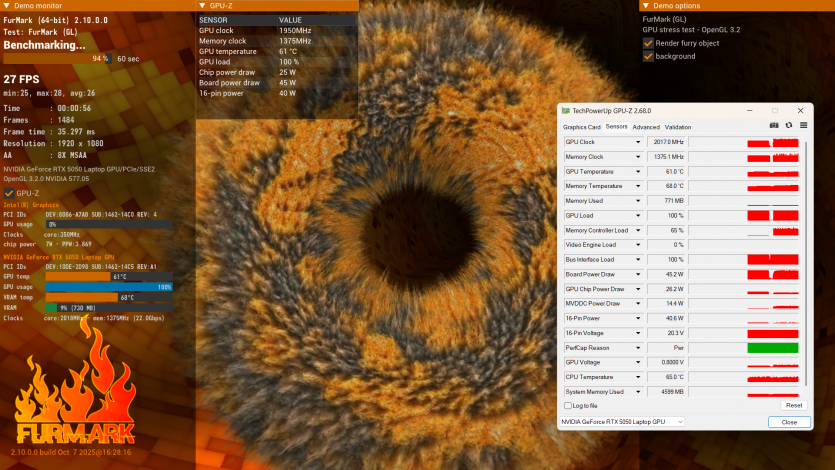Uncheck the Render furry object checkbox

click(648, 43)
